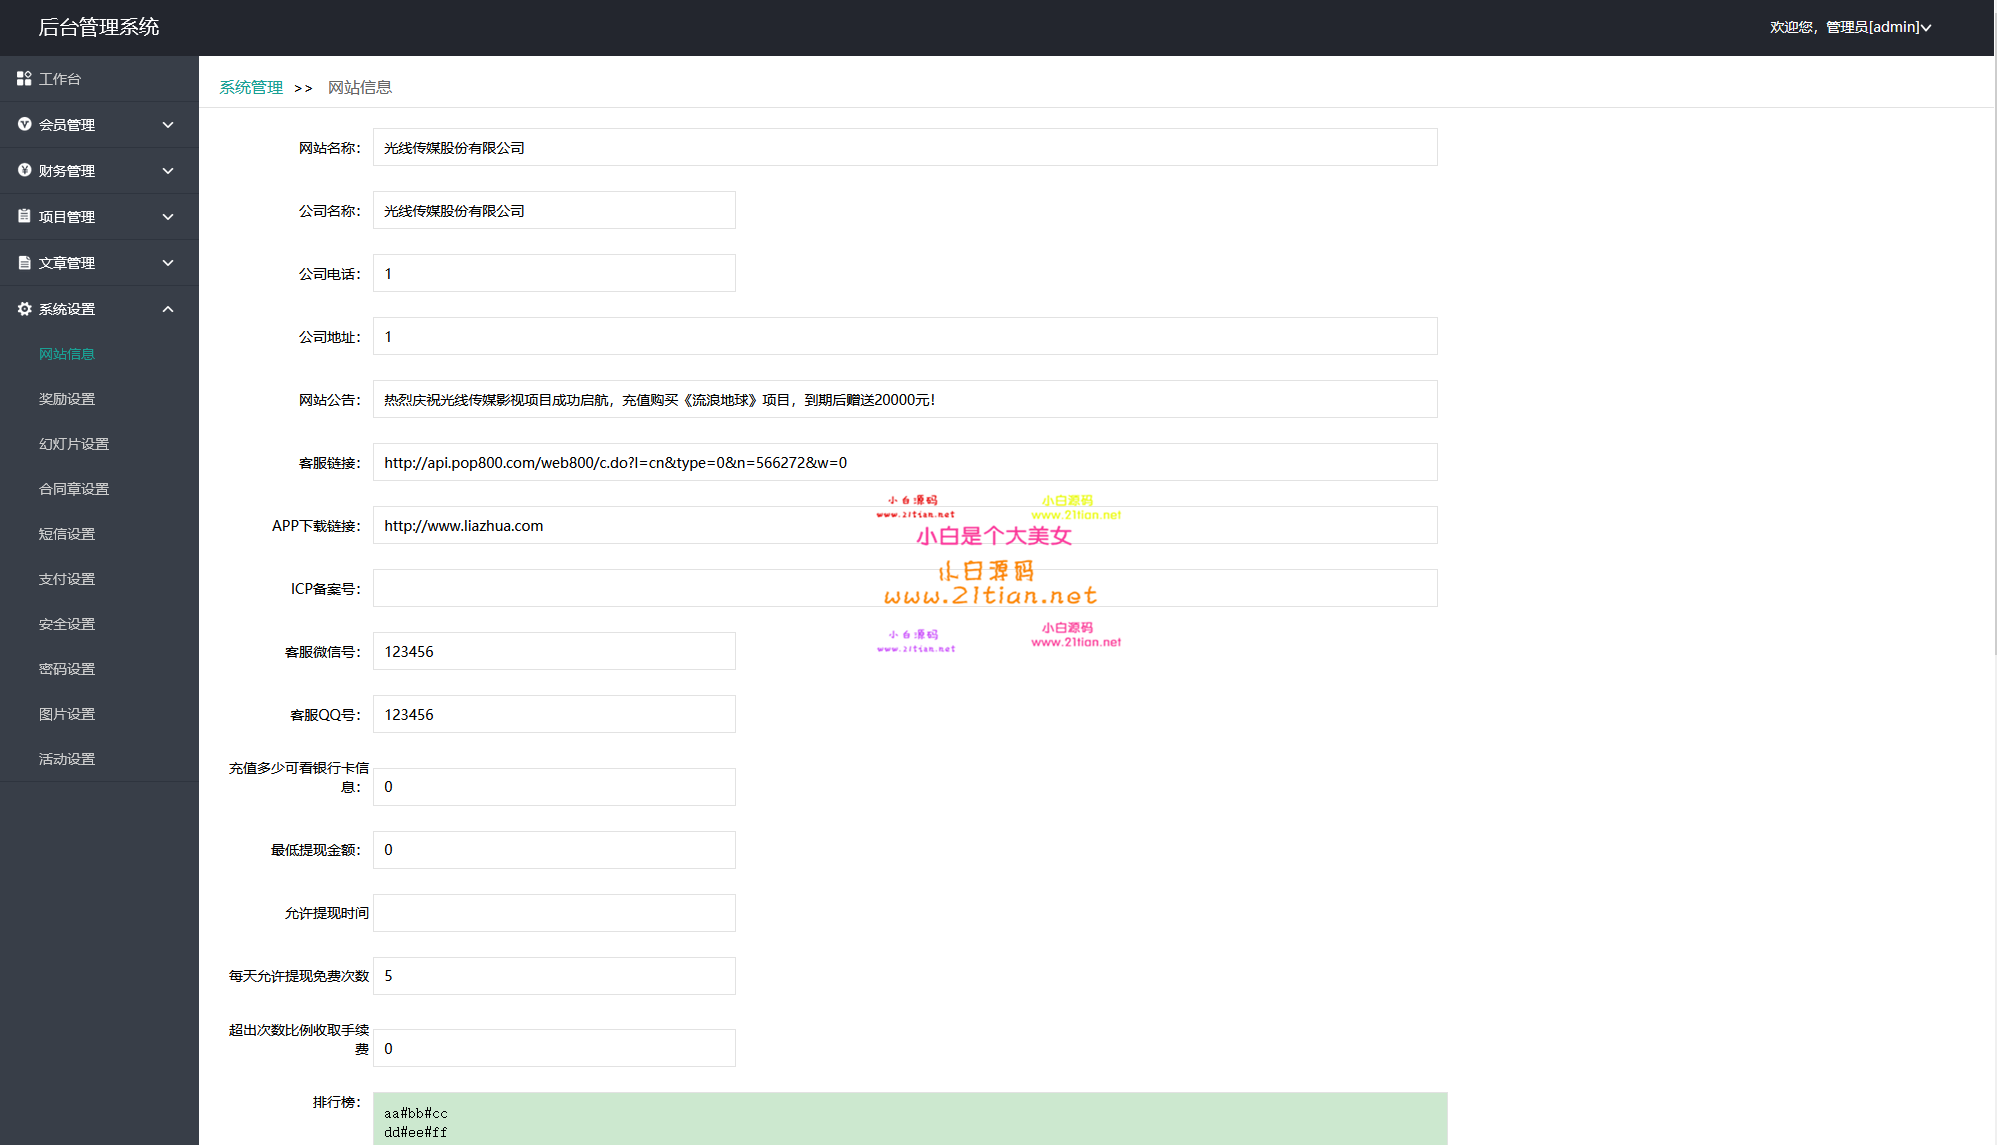Select 网站信息 in sidebar
The width and height of the screenshot is (1997, 1145).
point(67,354)
